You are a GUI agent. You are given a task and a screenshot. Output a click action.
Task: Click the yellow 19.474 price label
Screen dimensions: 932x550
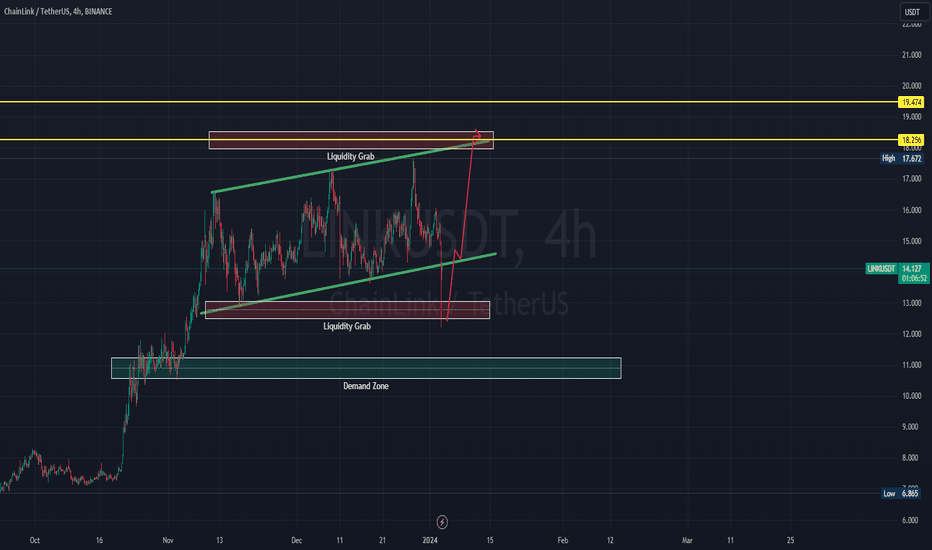pyautogui.click(x=911, y=102)
